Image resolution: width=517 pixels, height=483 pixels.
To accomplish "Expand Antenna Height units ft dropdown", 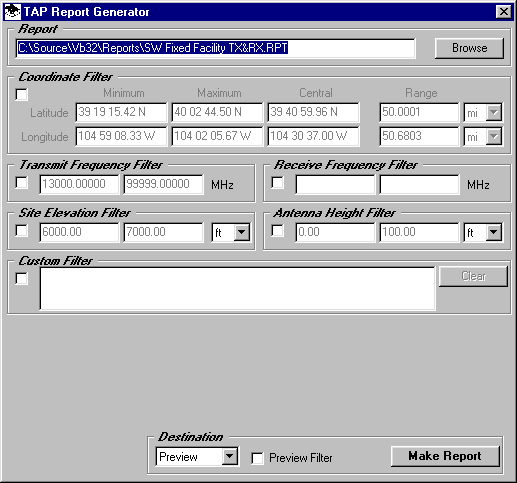I will click(494, 232).
